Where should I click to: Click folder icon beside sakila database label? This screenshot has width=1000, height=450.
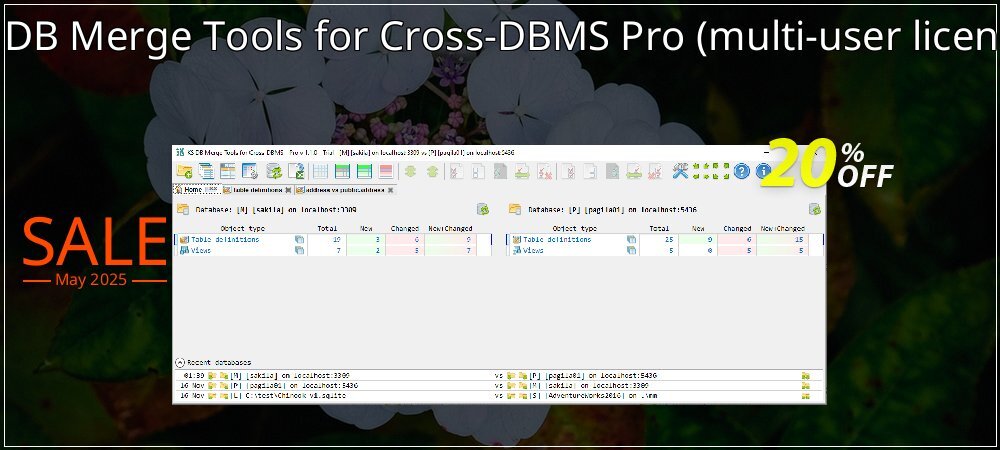pos(182,209)
